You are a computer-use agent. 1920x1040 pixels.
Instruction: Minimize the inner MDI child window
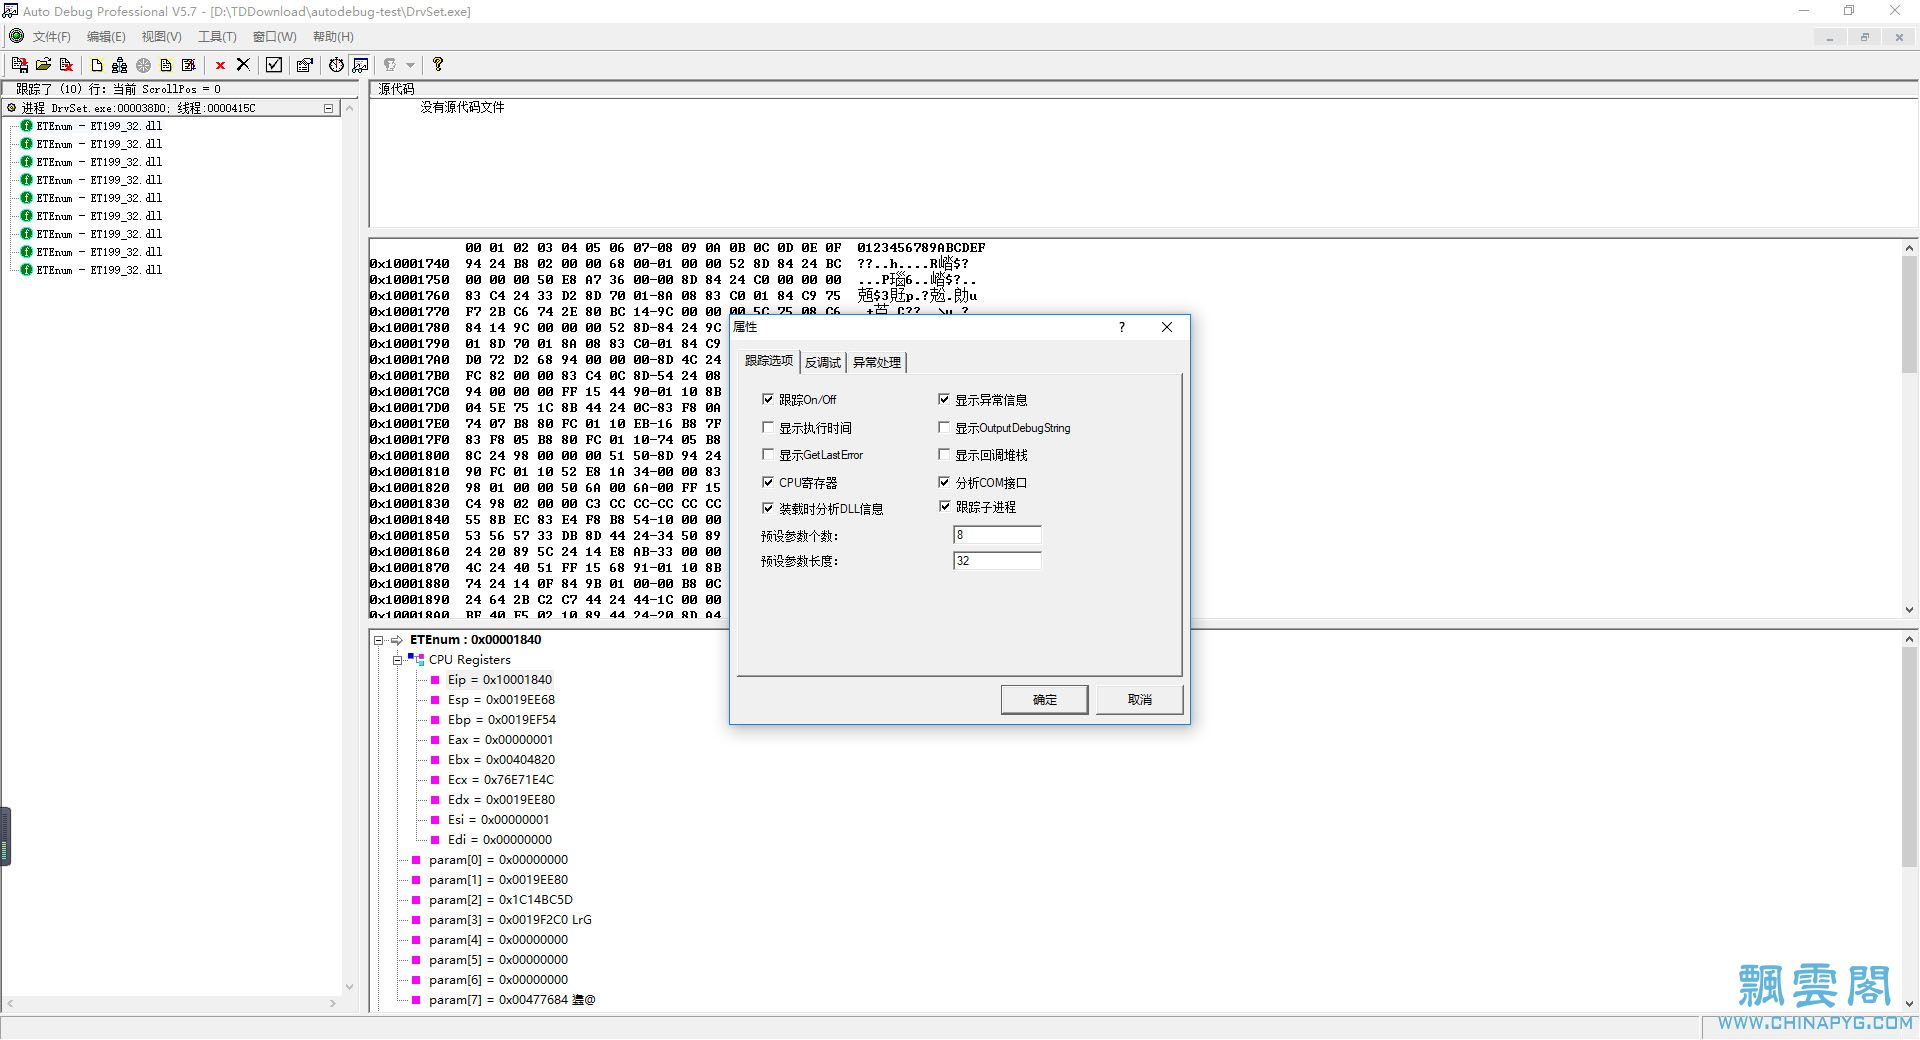pyautogui.click(x=1830, y=37)
